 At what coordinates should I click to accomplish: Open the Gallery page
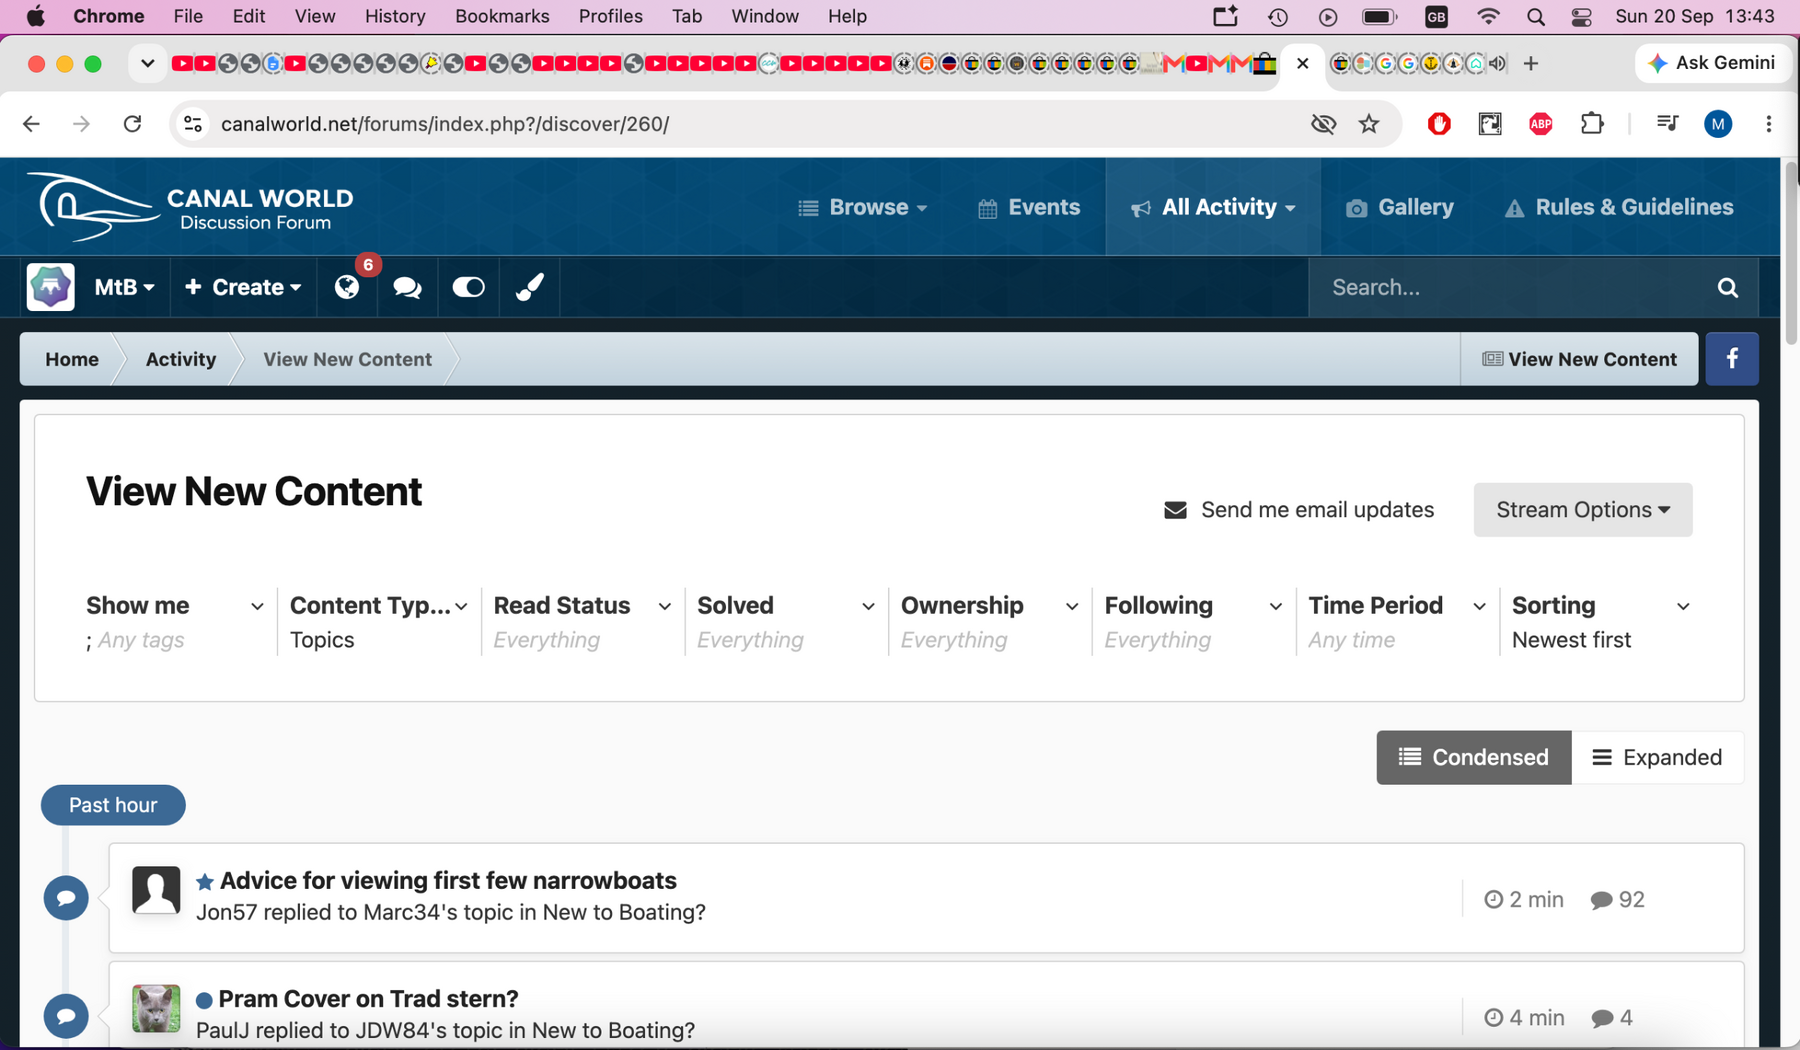1400,207
